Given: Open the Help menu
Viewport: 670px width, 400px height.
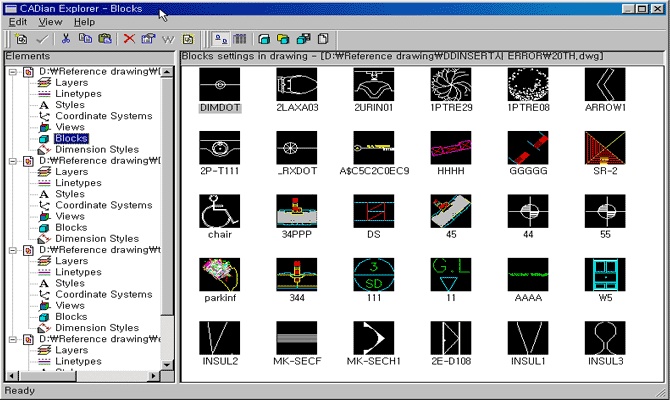Looking at the screenshot, I should (84, 22).
